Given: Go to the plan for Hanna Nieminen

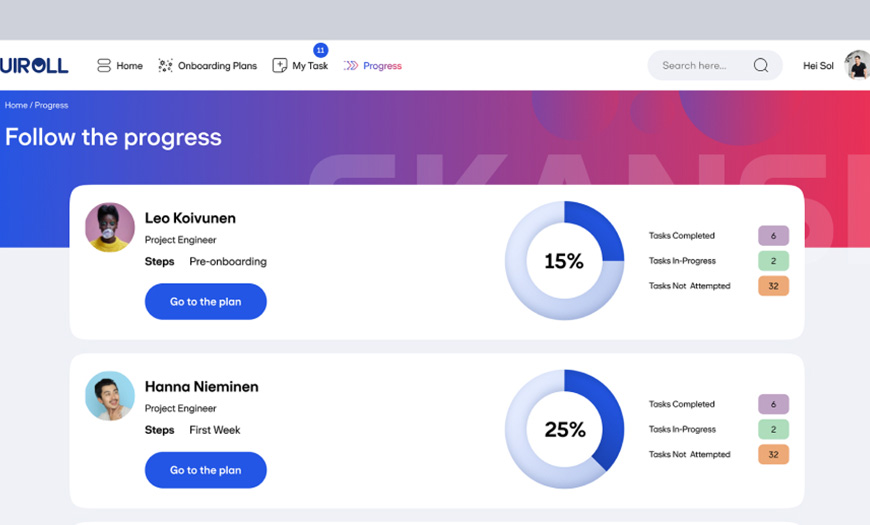Looking at the screenshot, I should [x=205, y=470].
